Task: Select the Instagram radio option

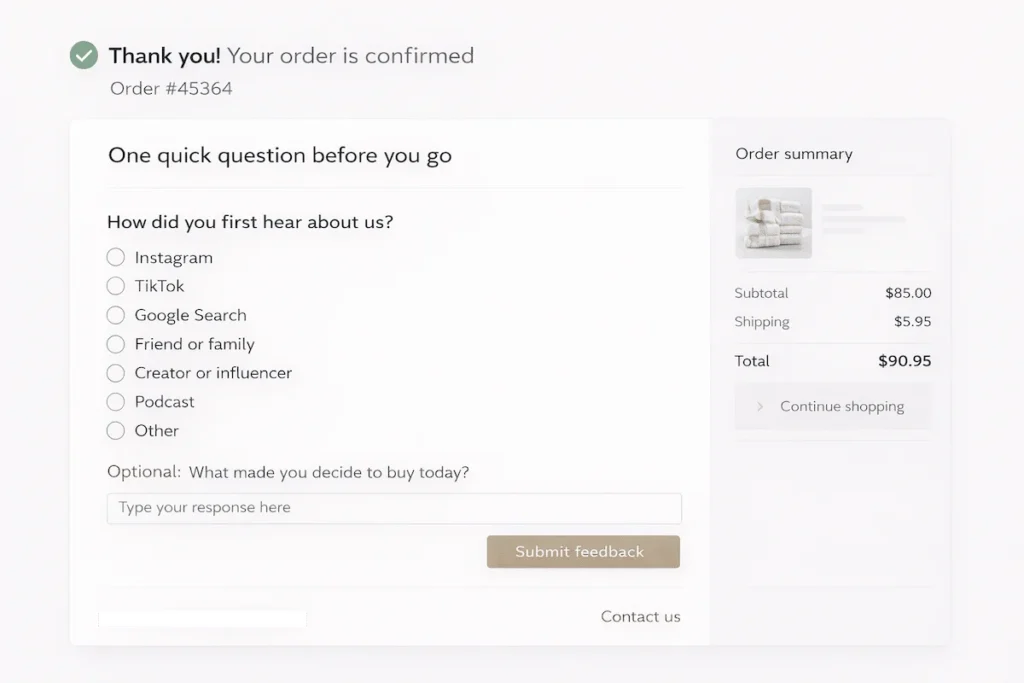Action: point(116,258)
